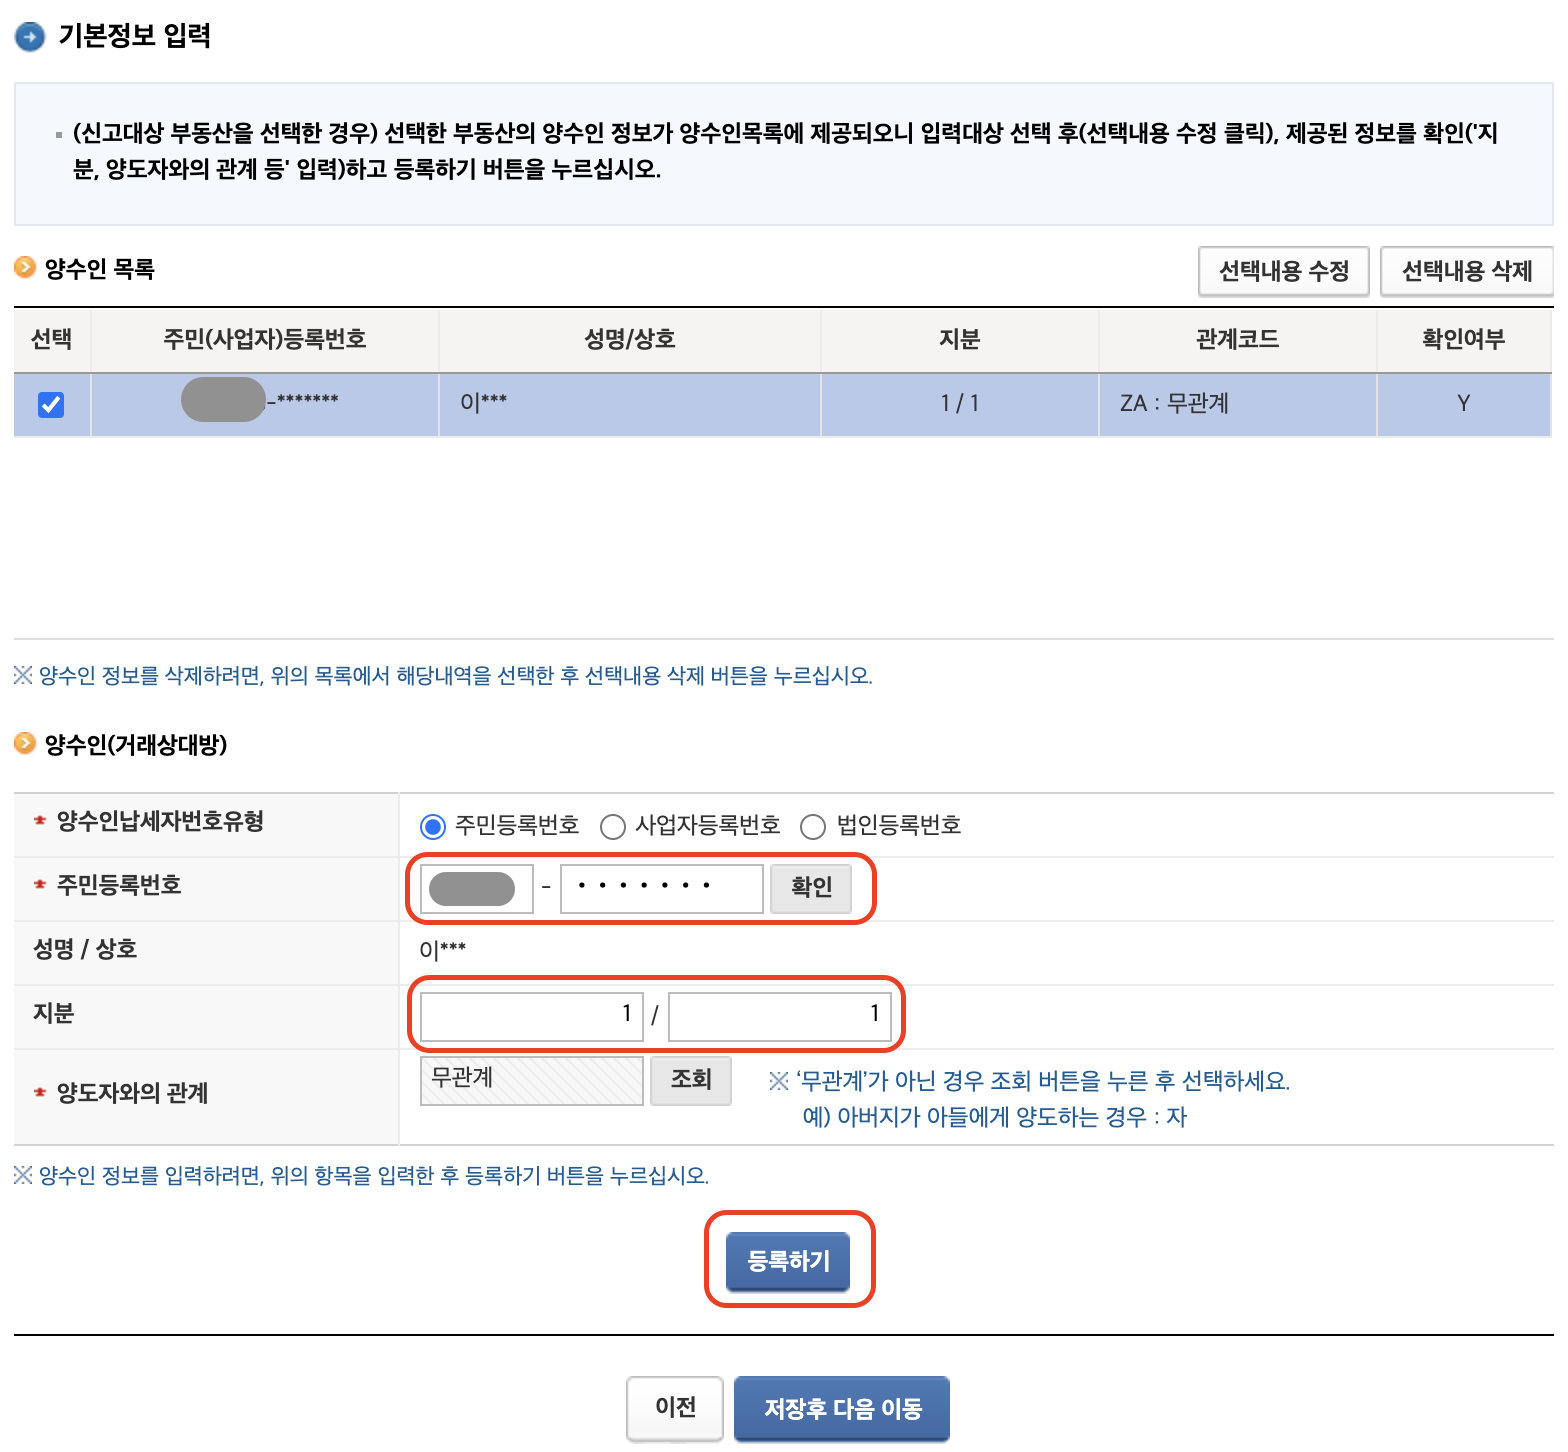Focus the 지분 numerator input field

point(531,1016)
